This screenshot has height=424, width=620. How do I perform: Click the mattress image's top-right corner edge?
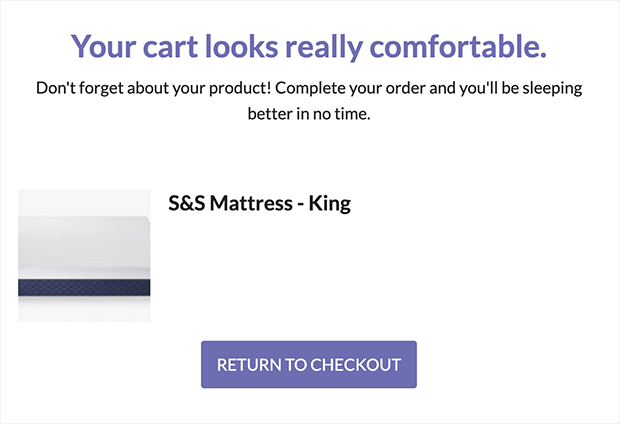click(147, 219)
